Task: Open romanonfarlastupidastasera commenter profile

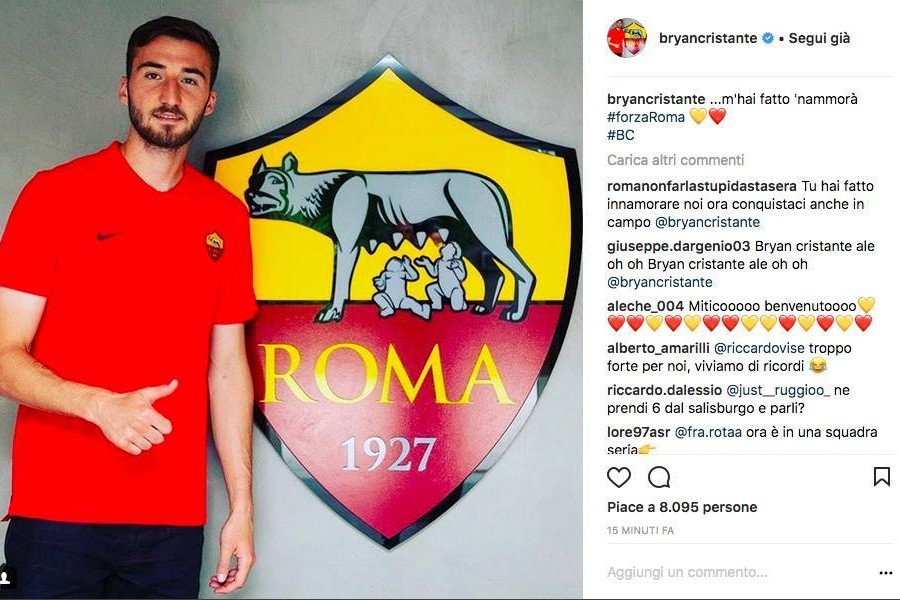Action: pyautogui.click(x=702, y=186)
